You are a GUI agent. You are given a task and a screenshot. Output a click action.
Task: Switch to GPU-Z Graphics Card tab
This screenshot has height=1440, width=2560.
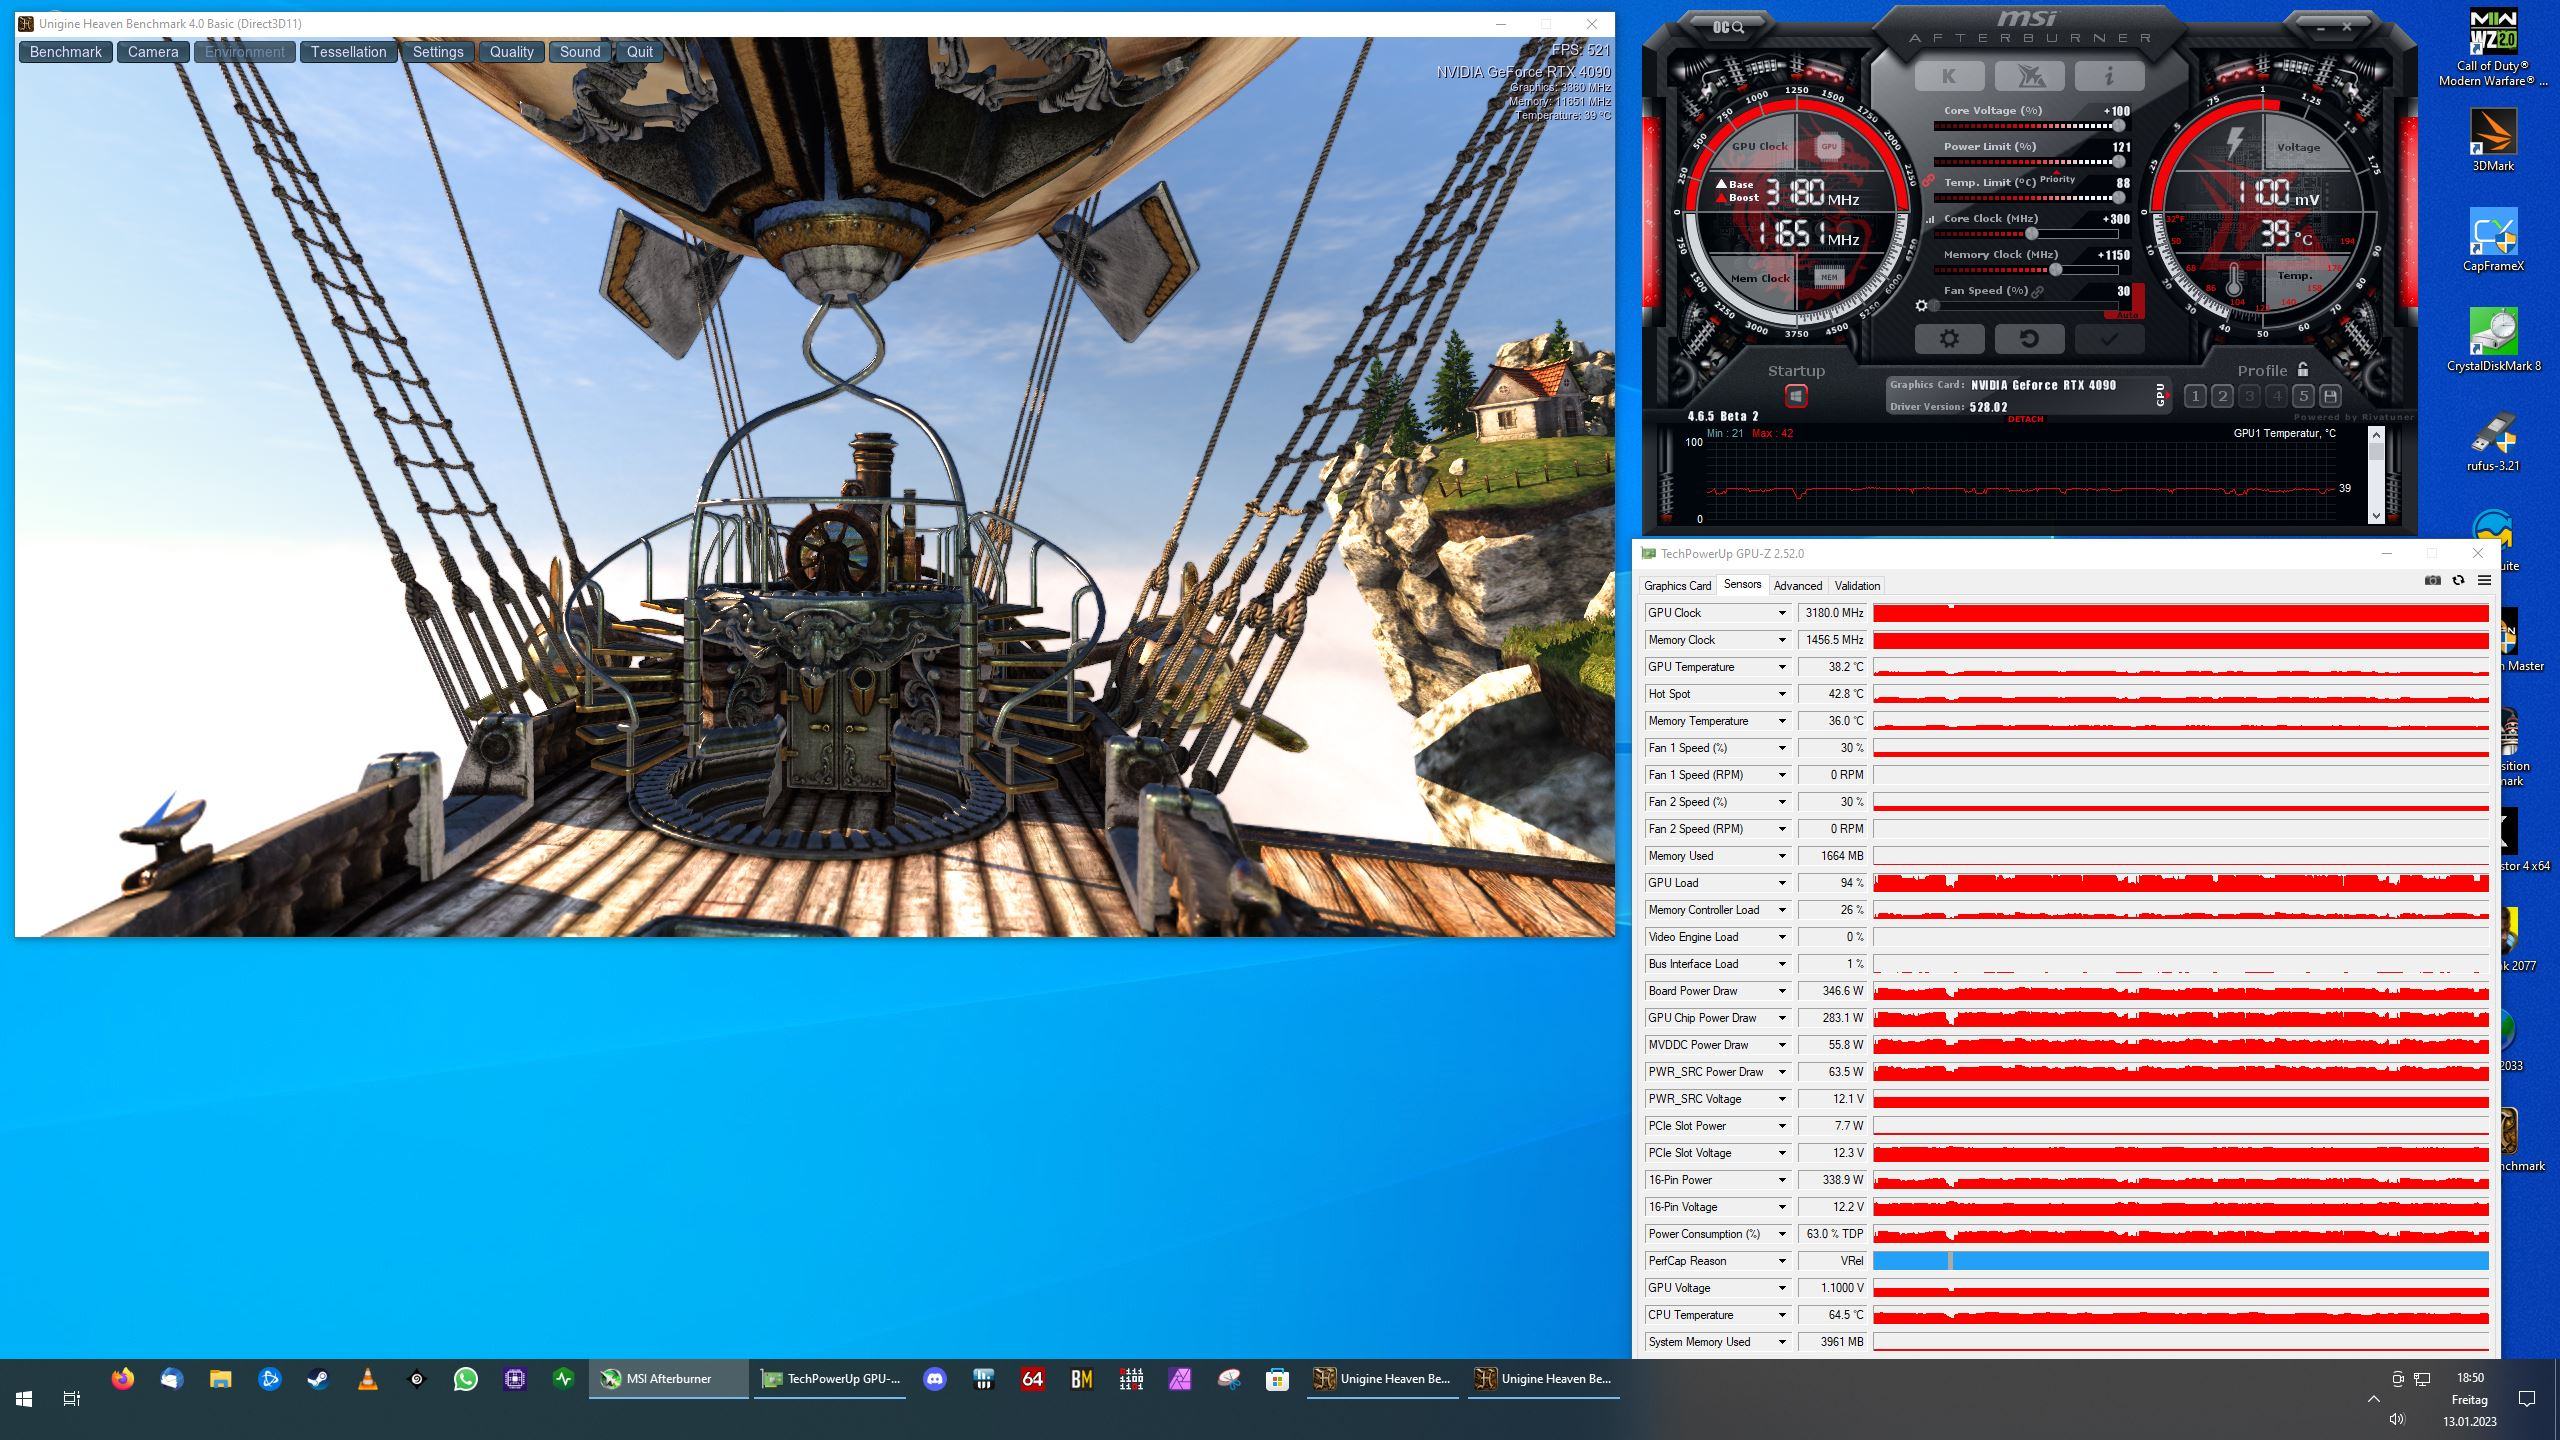coord(1677,586)
